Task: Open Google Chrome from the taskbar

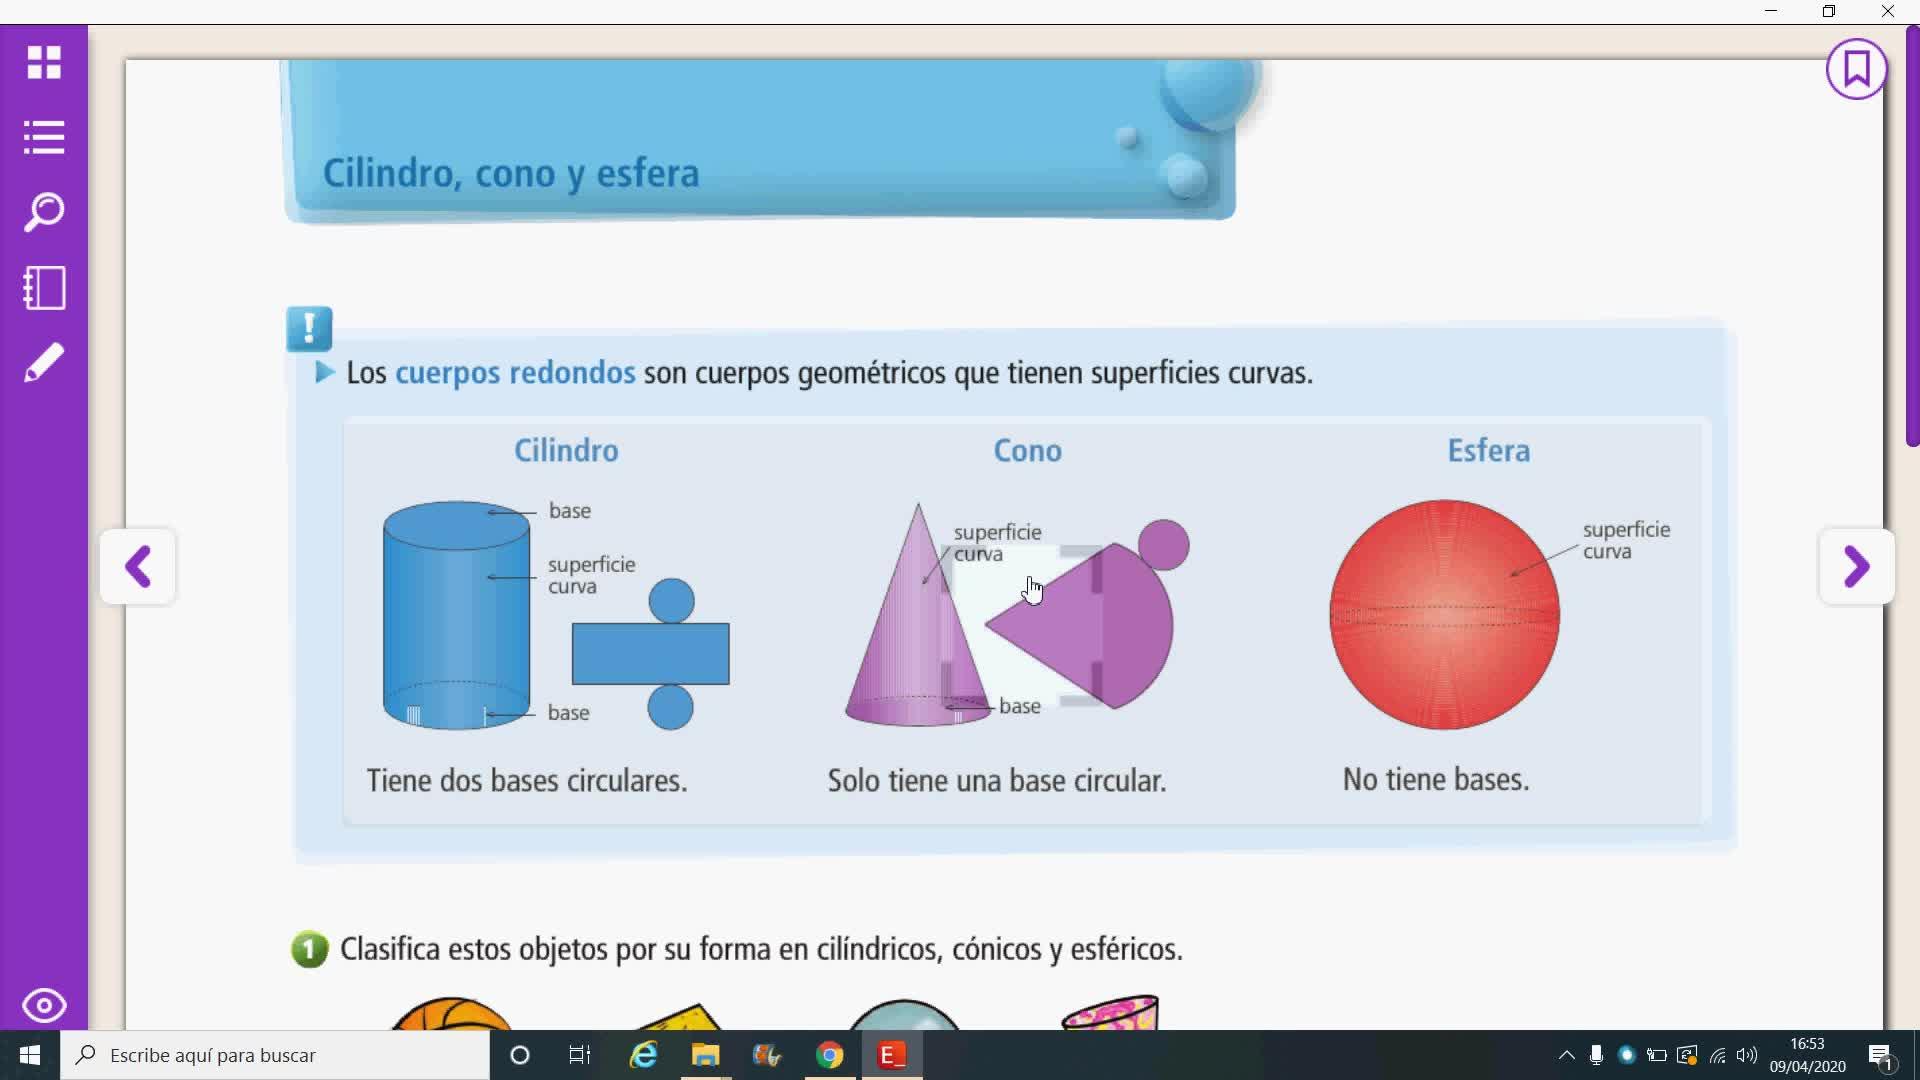Action: click(829, 1055)
